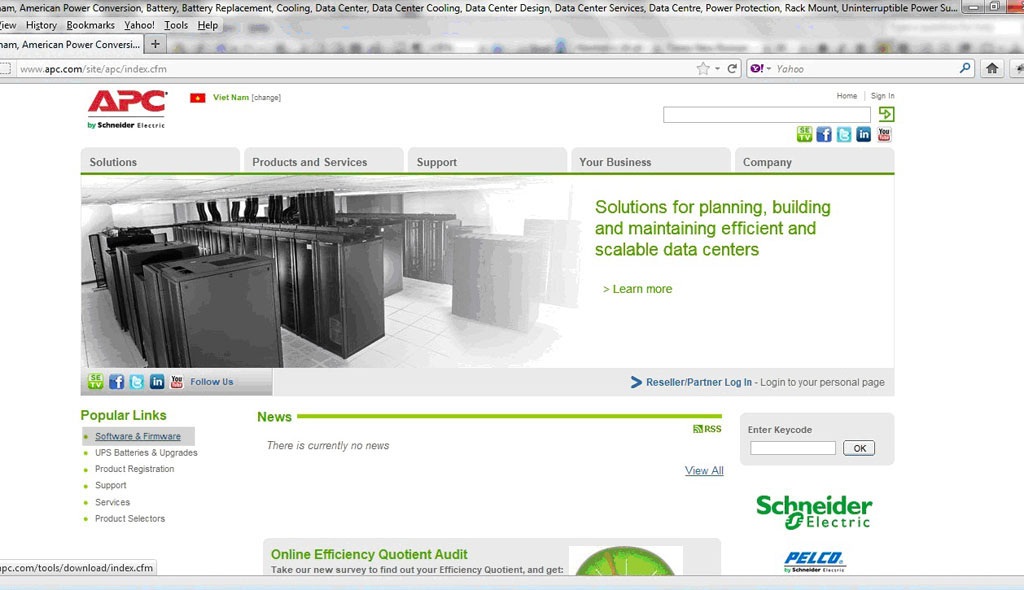Click View All news link
This screenshot has height=590, width=1024.
tap(704, 470)
